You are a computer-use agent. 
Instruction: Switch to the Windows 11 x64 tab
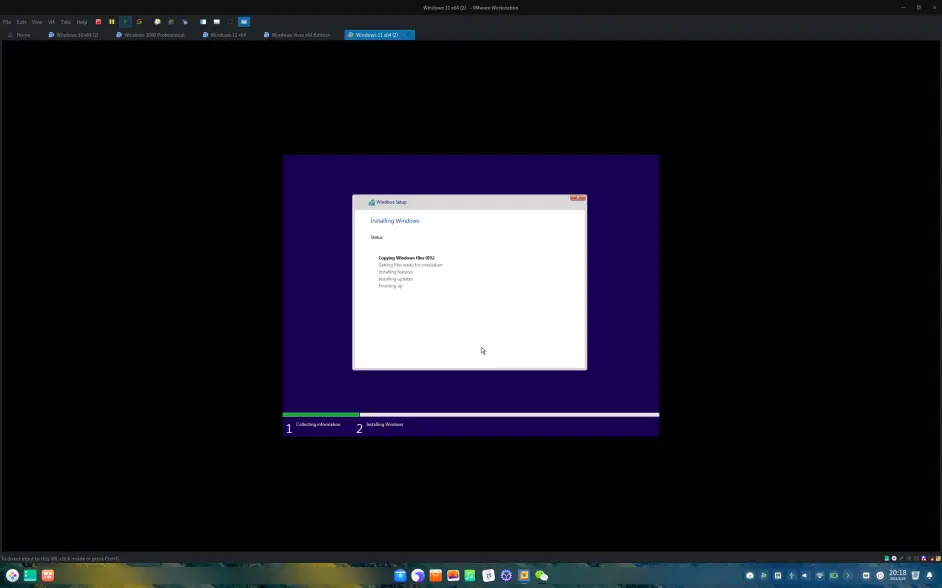tap(225, 35)
